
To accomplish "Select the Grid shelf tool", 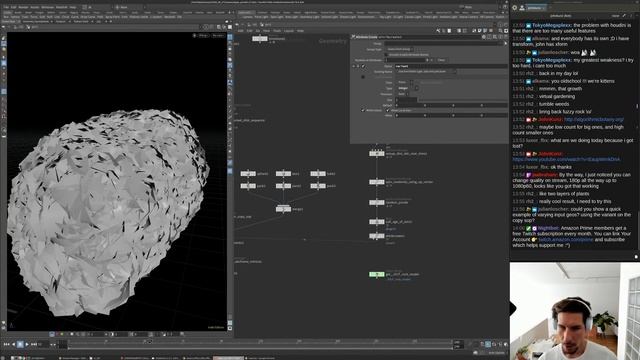I will [42, 17].
